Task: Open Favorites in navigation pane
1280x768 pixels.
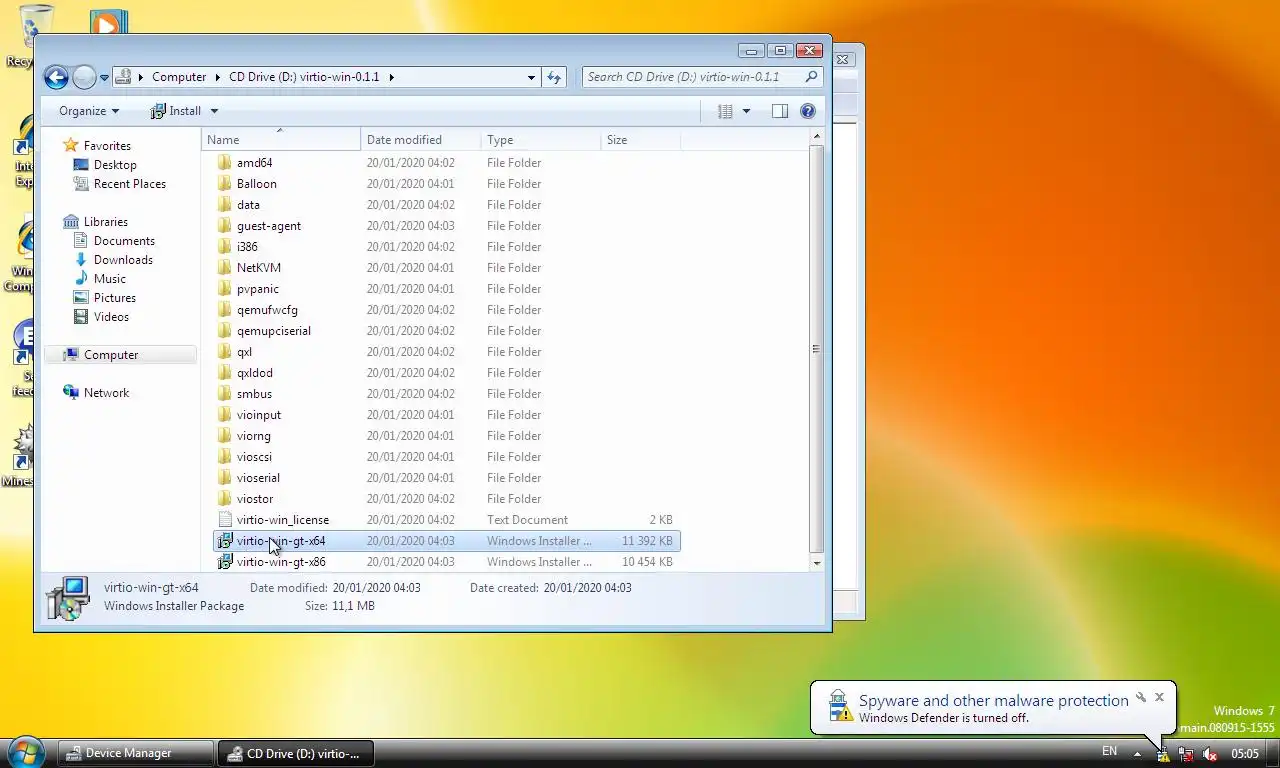Action: coord(107,146)
